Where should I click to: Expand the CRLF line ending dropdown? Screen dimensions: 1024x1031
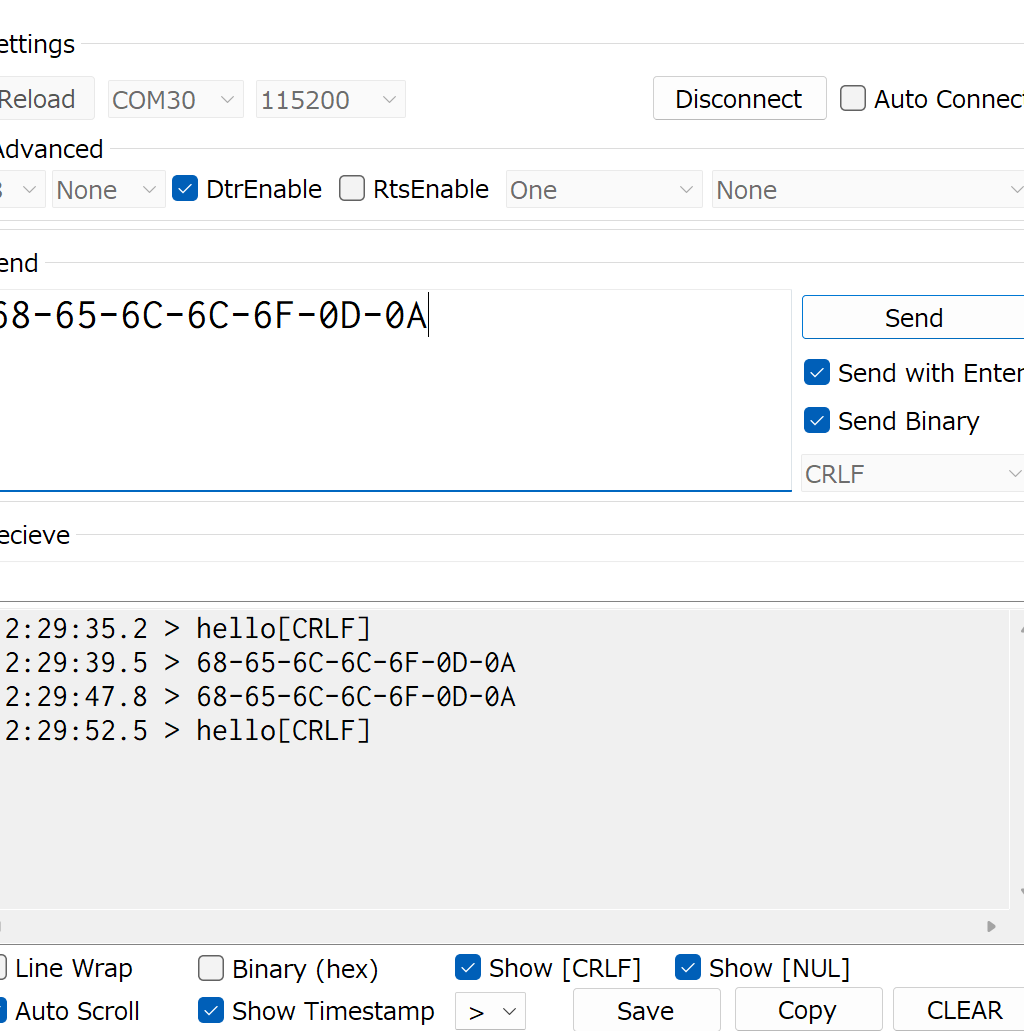pos(912,474)
